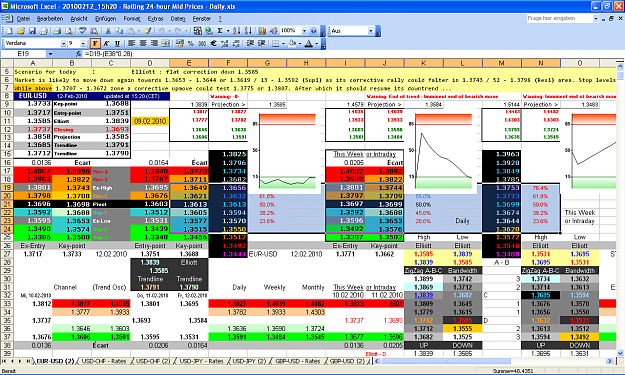Expand the Fill Color dropdown arrow
Screen dimensions: 625x375
click(x=300, y=43)
